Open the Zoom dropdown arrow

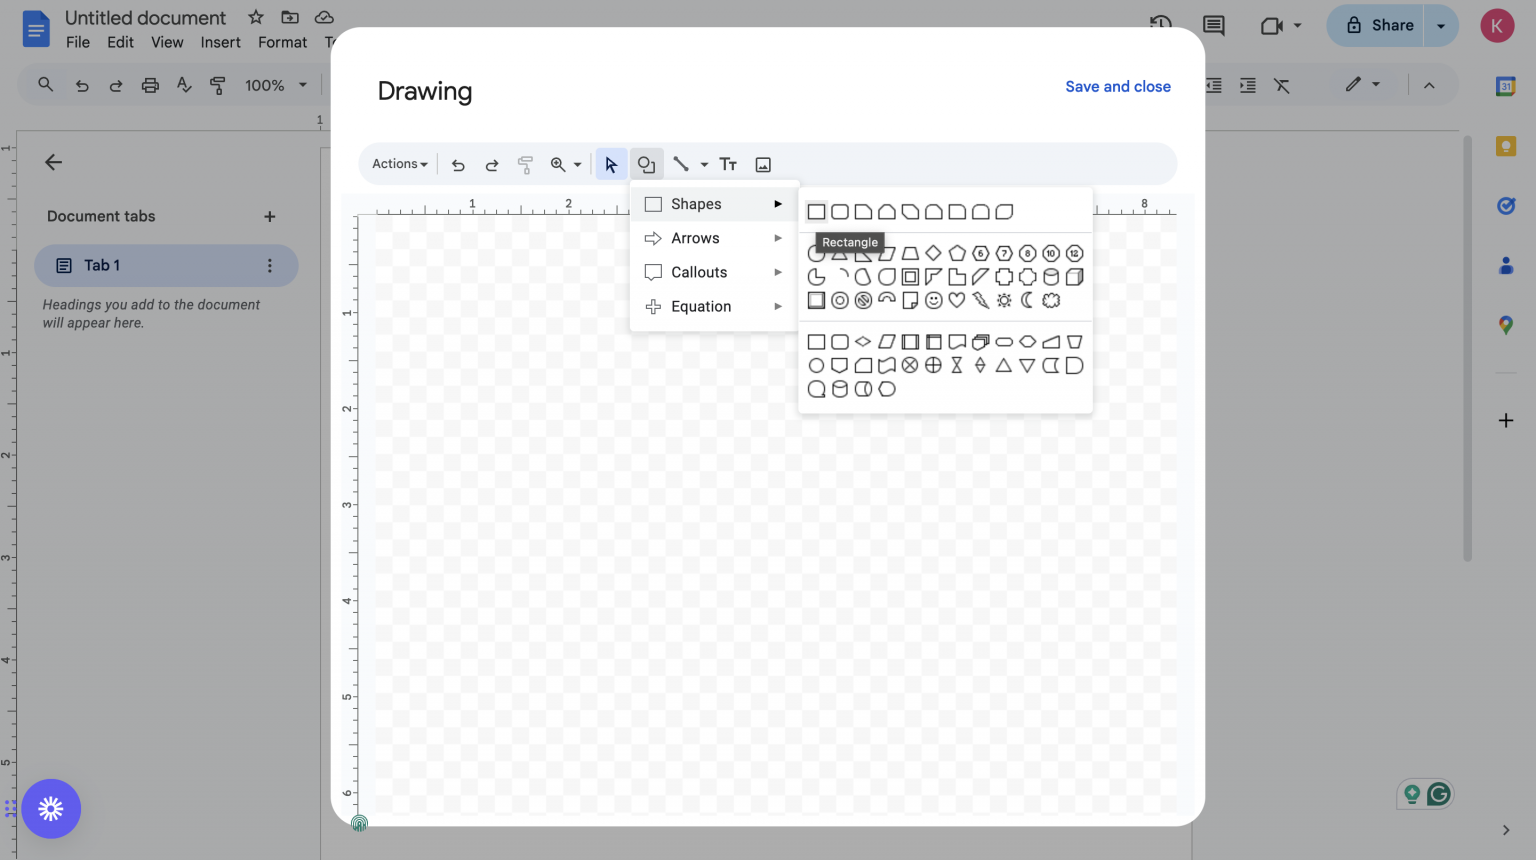coord(577,164)
